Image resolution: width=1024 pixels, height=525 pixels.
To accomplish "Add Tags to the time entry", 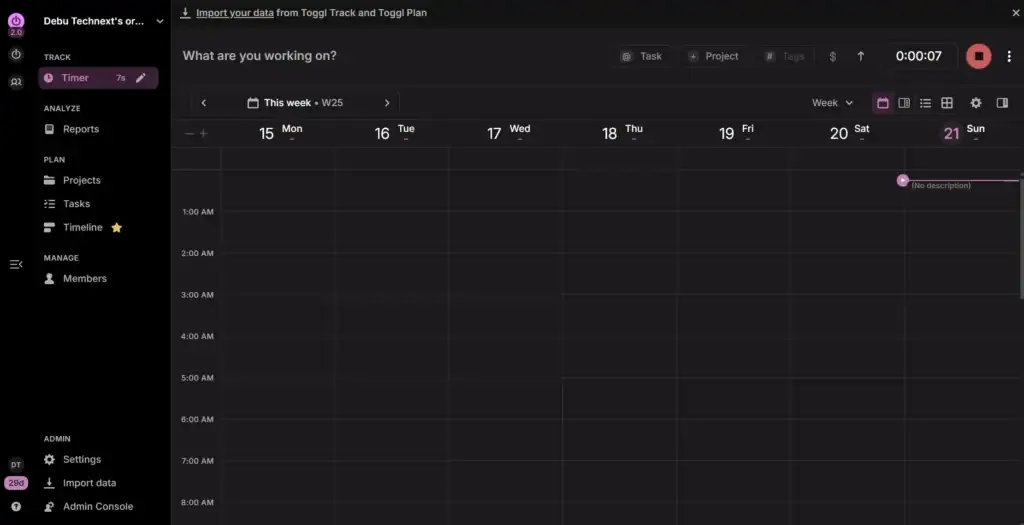I will tap(786, 56).
